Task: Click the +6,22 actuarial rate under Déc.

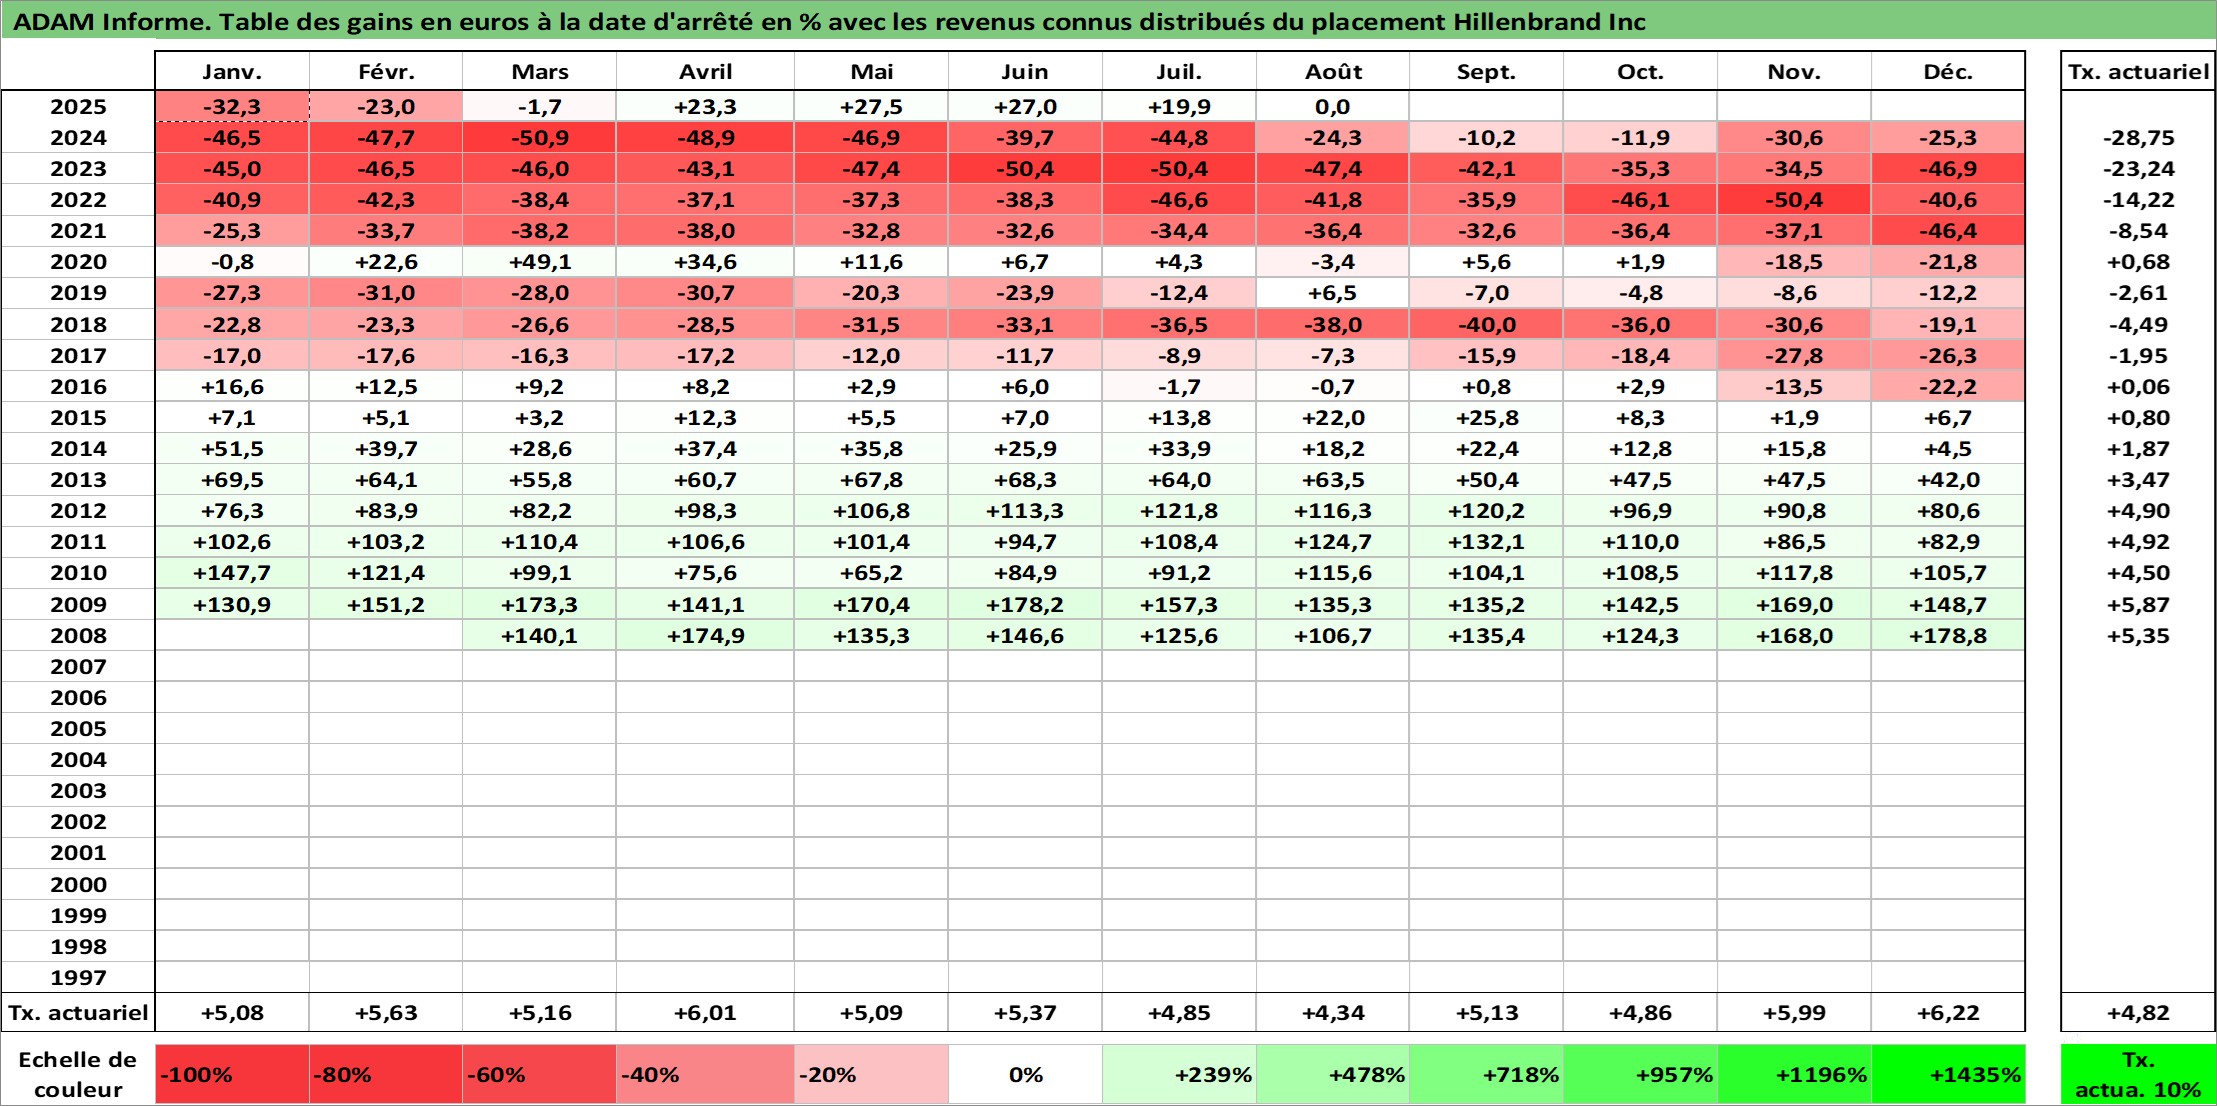Action: [1948, 1012]
